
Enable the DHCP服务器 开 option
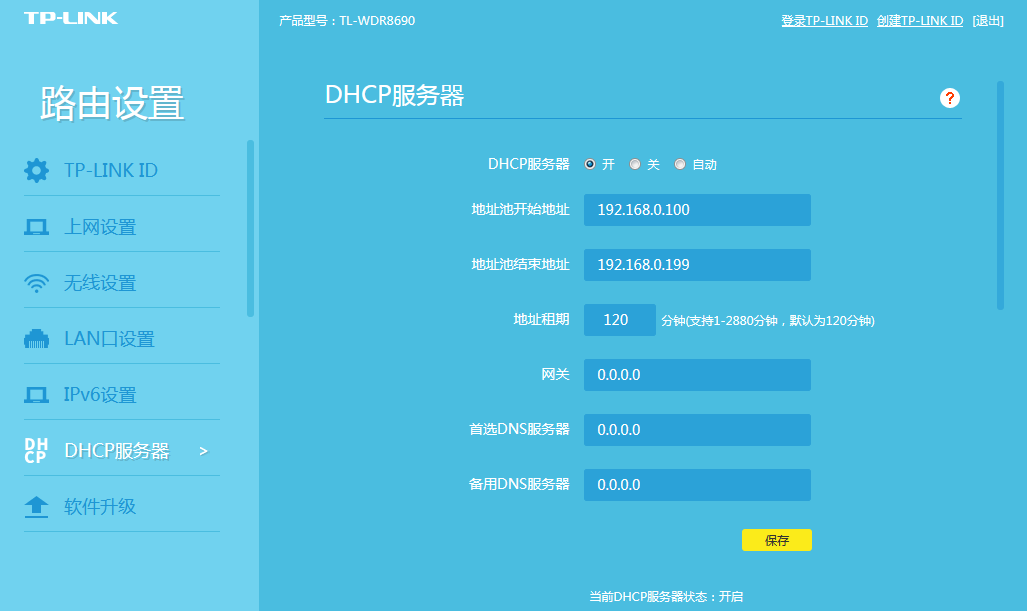pos(589,164)
